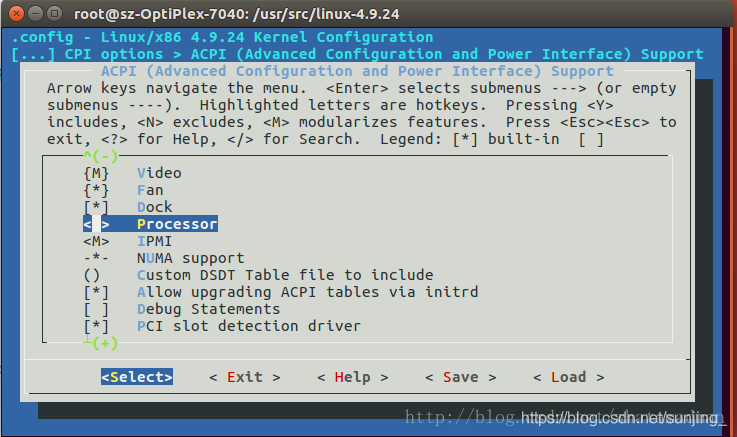Maximize the terminal window
The width and height of the screenshot is (737, 437).
55,14
